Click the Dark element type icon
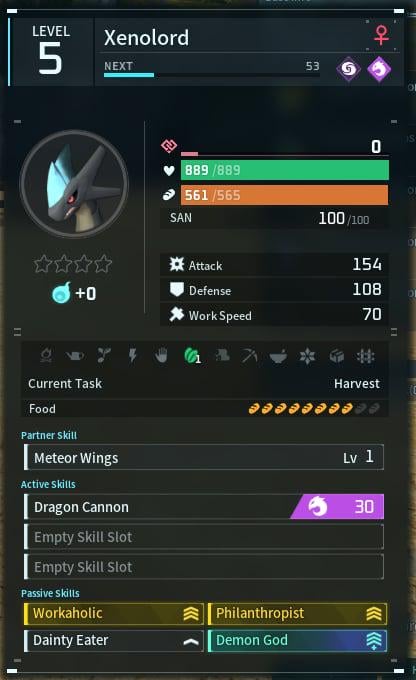Viewport: 416px width, 680px height. click(x=349, y=69)
